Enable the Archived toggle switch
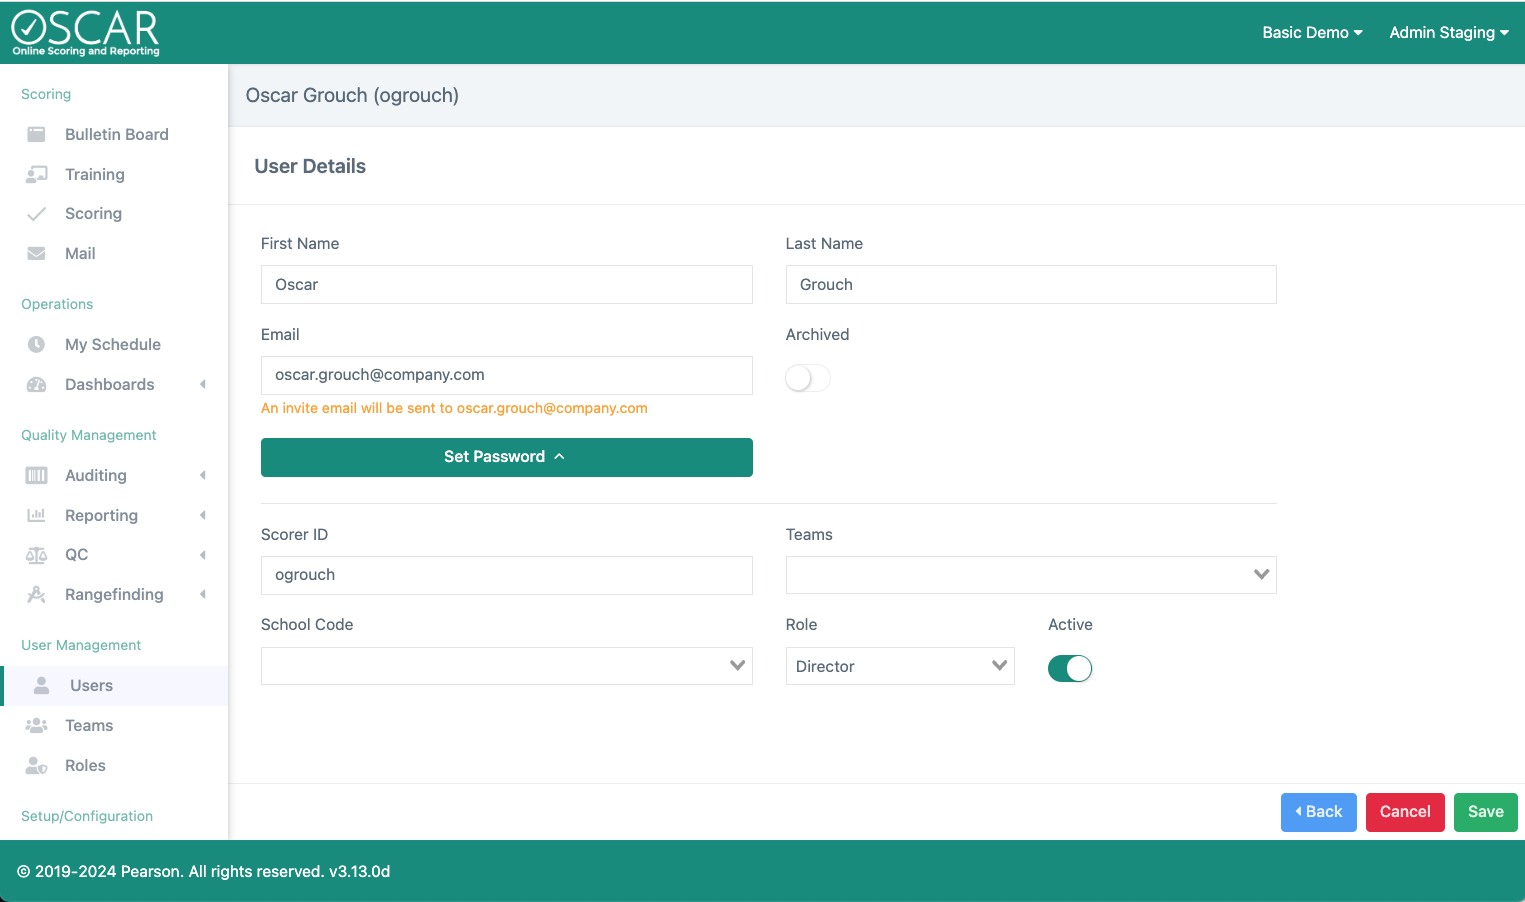The width and height of the screenshot is (1525, 902). tap(807, 378)
